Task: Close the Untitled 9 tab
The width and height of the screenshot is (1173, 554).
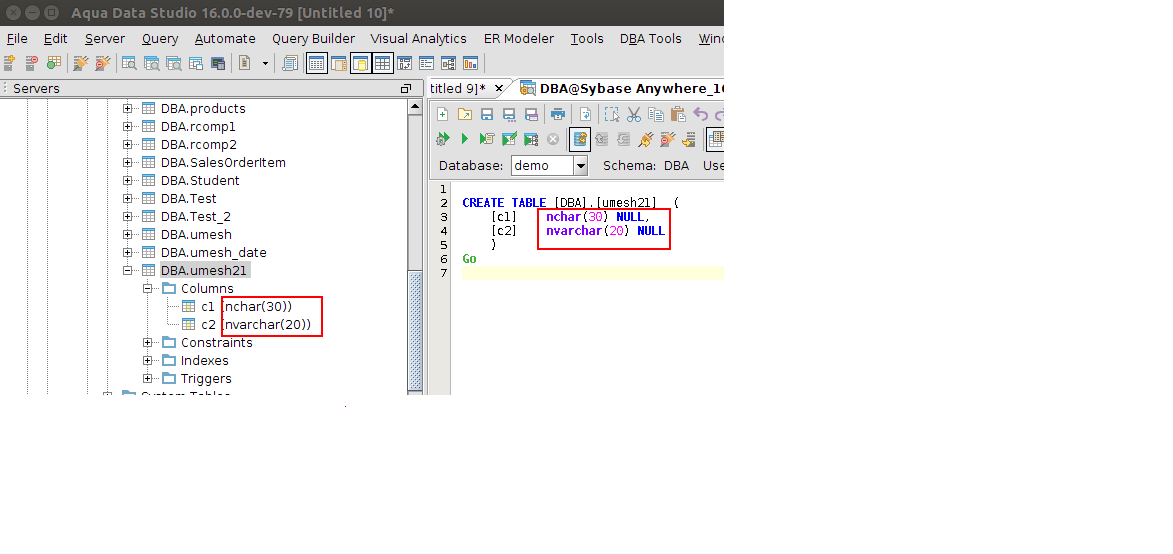Action: 499,88
